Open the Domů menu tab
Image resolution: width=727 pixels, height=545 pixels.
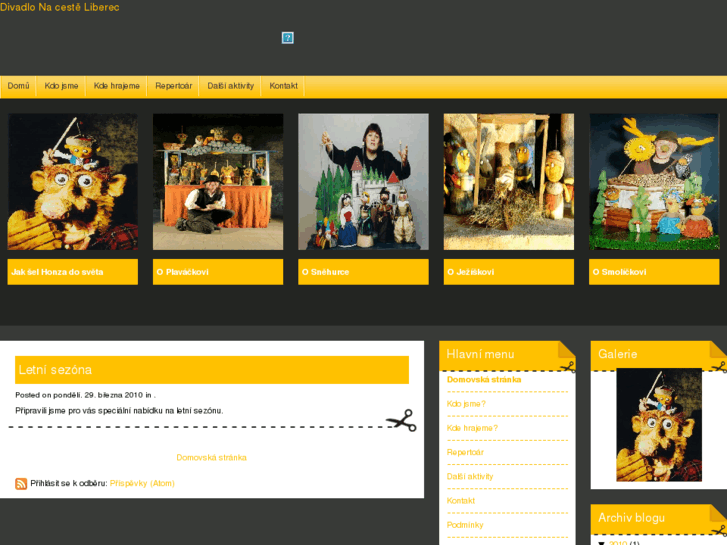coord(19,86)
